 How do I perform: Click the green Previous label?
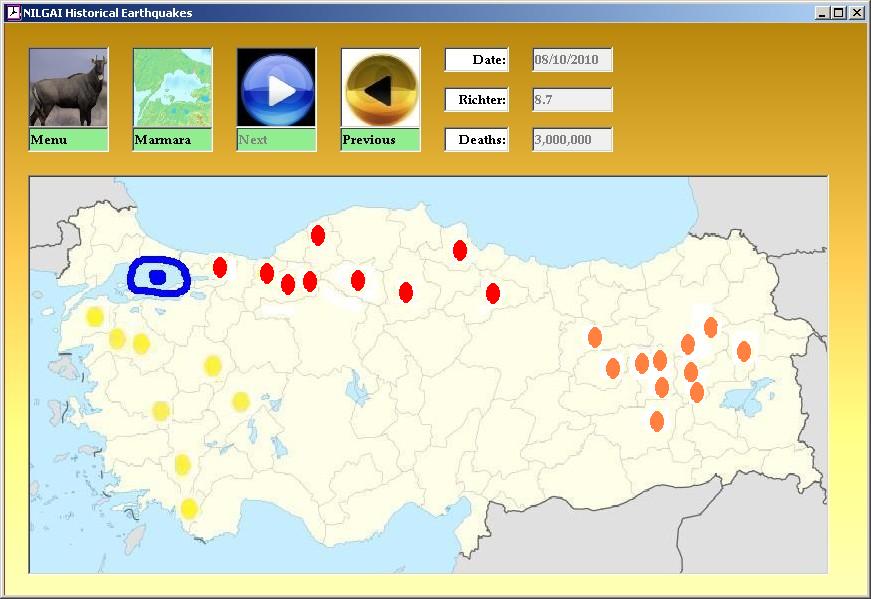pos(380,140)
